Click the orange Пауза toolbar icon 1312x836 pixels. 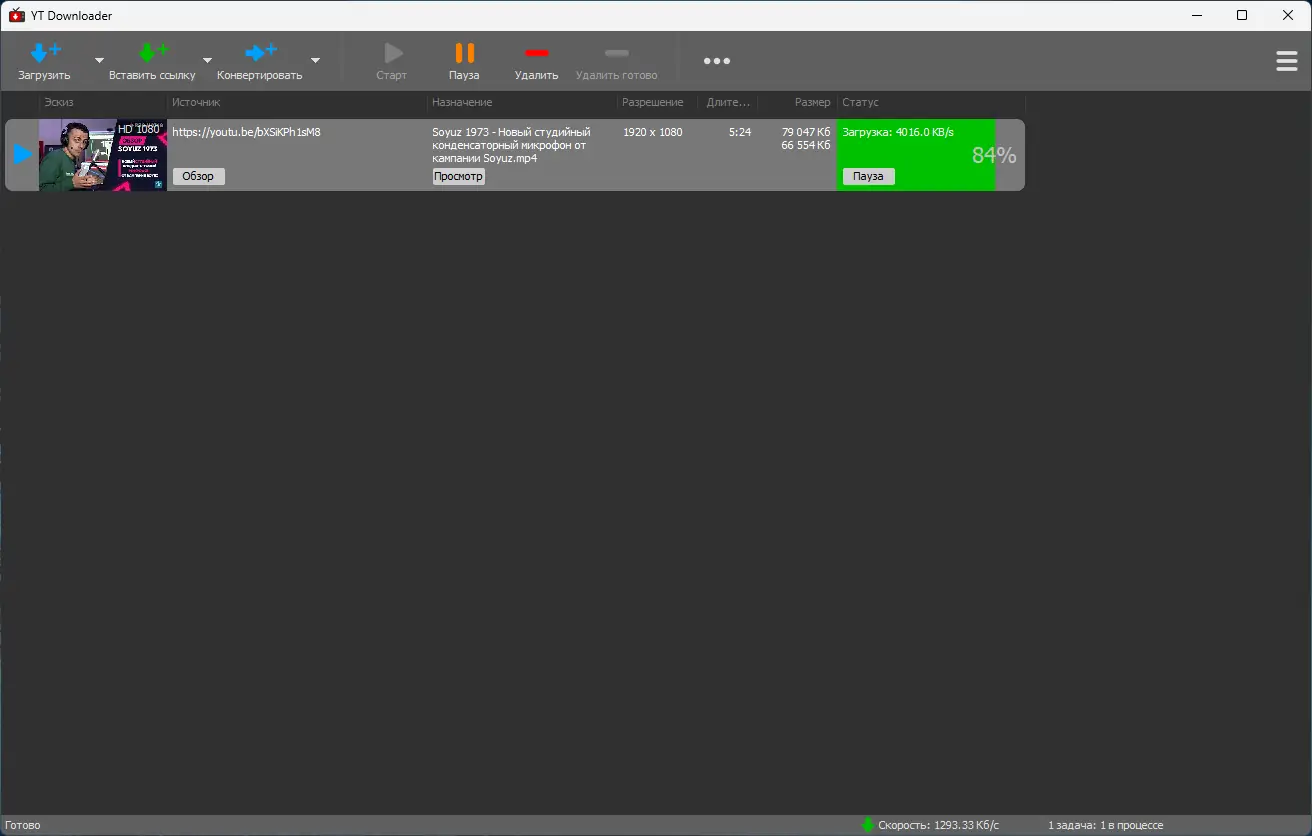tap(464, 52)
